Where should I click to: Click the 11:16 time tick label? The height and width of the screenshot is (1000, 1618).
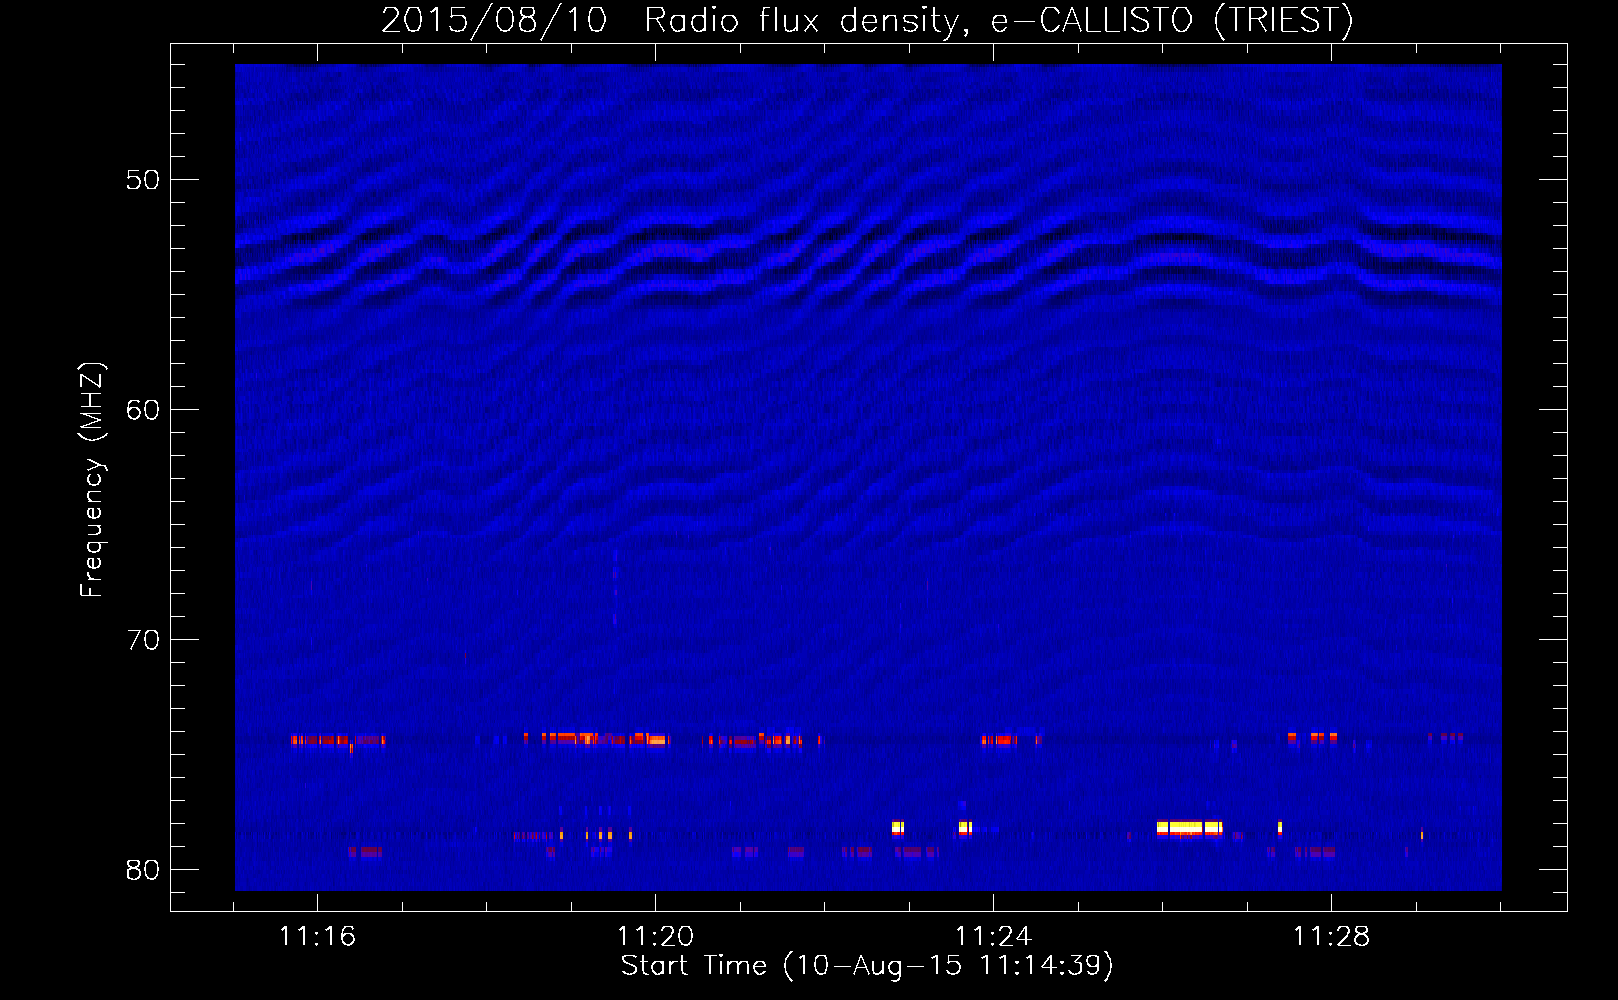coord(317,937)
